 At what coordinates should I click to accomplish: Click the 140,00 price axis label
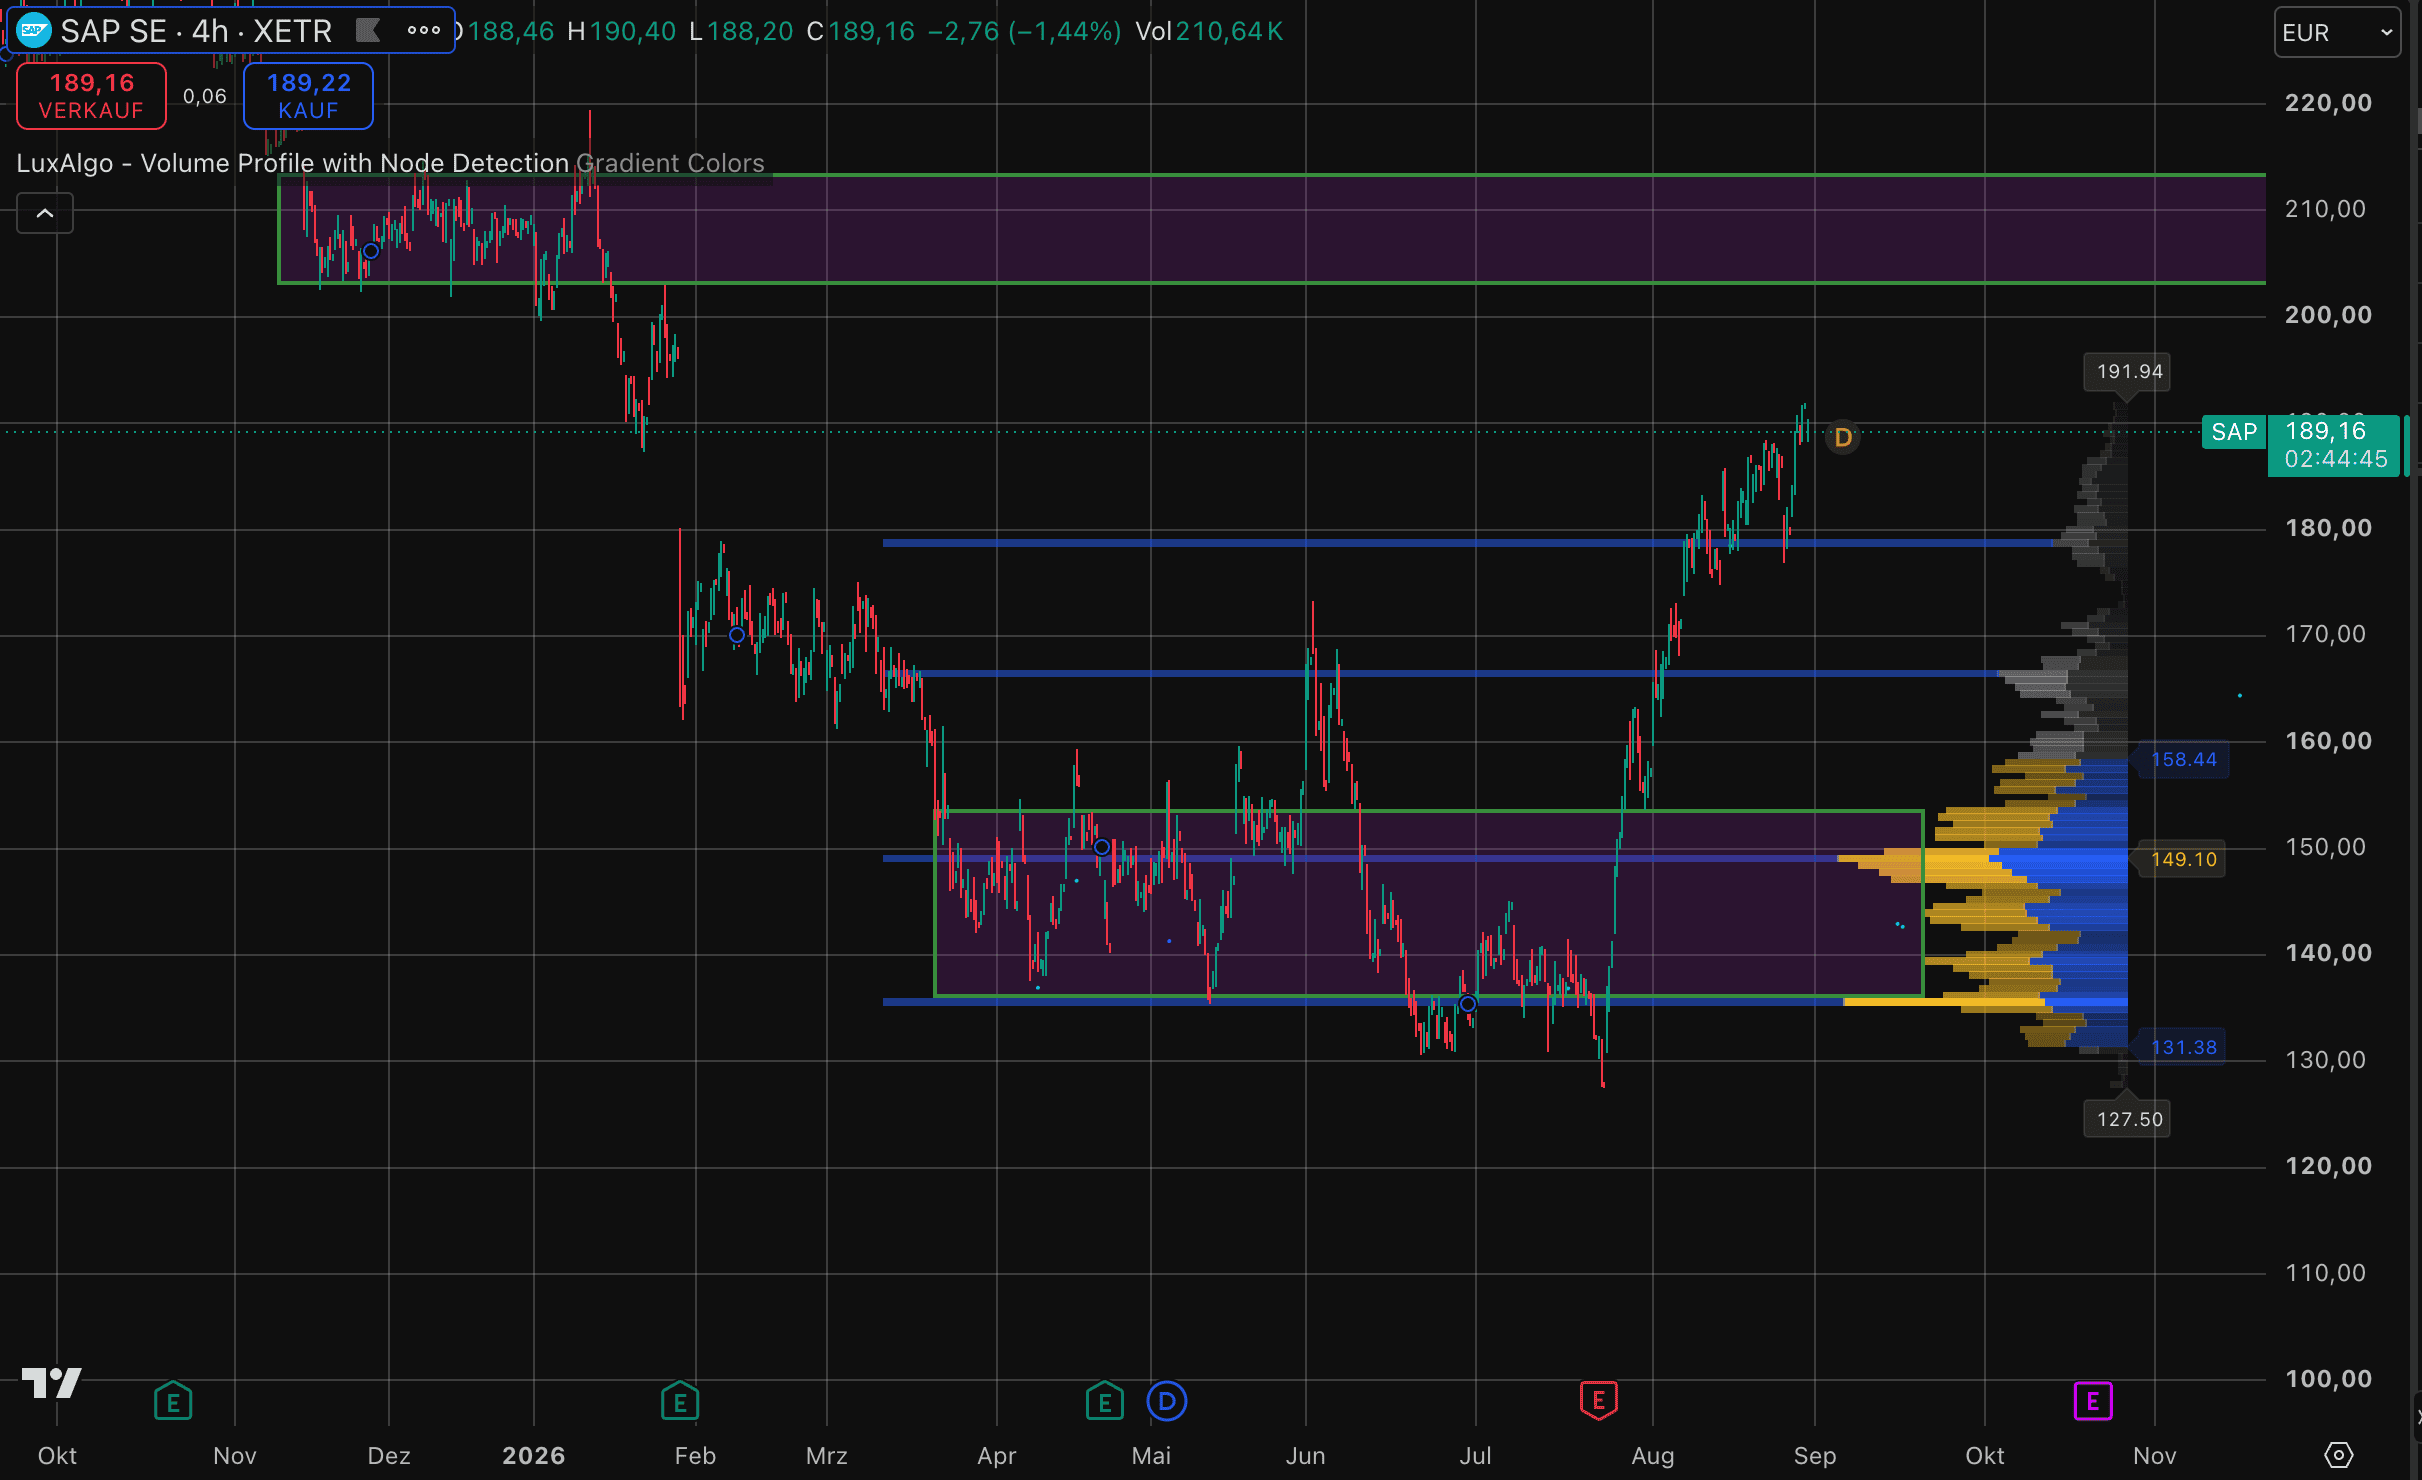click(x=2328, y=953)
